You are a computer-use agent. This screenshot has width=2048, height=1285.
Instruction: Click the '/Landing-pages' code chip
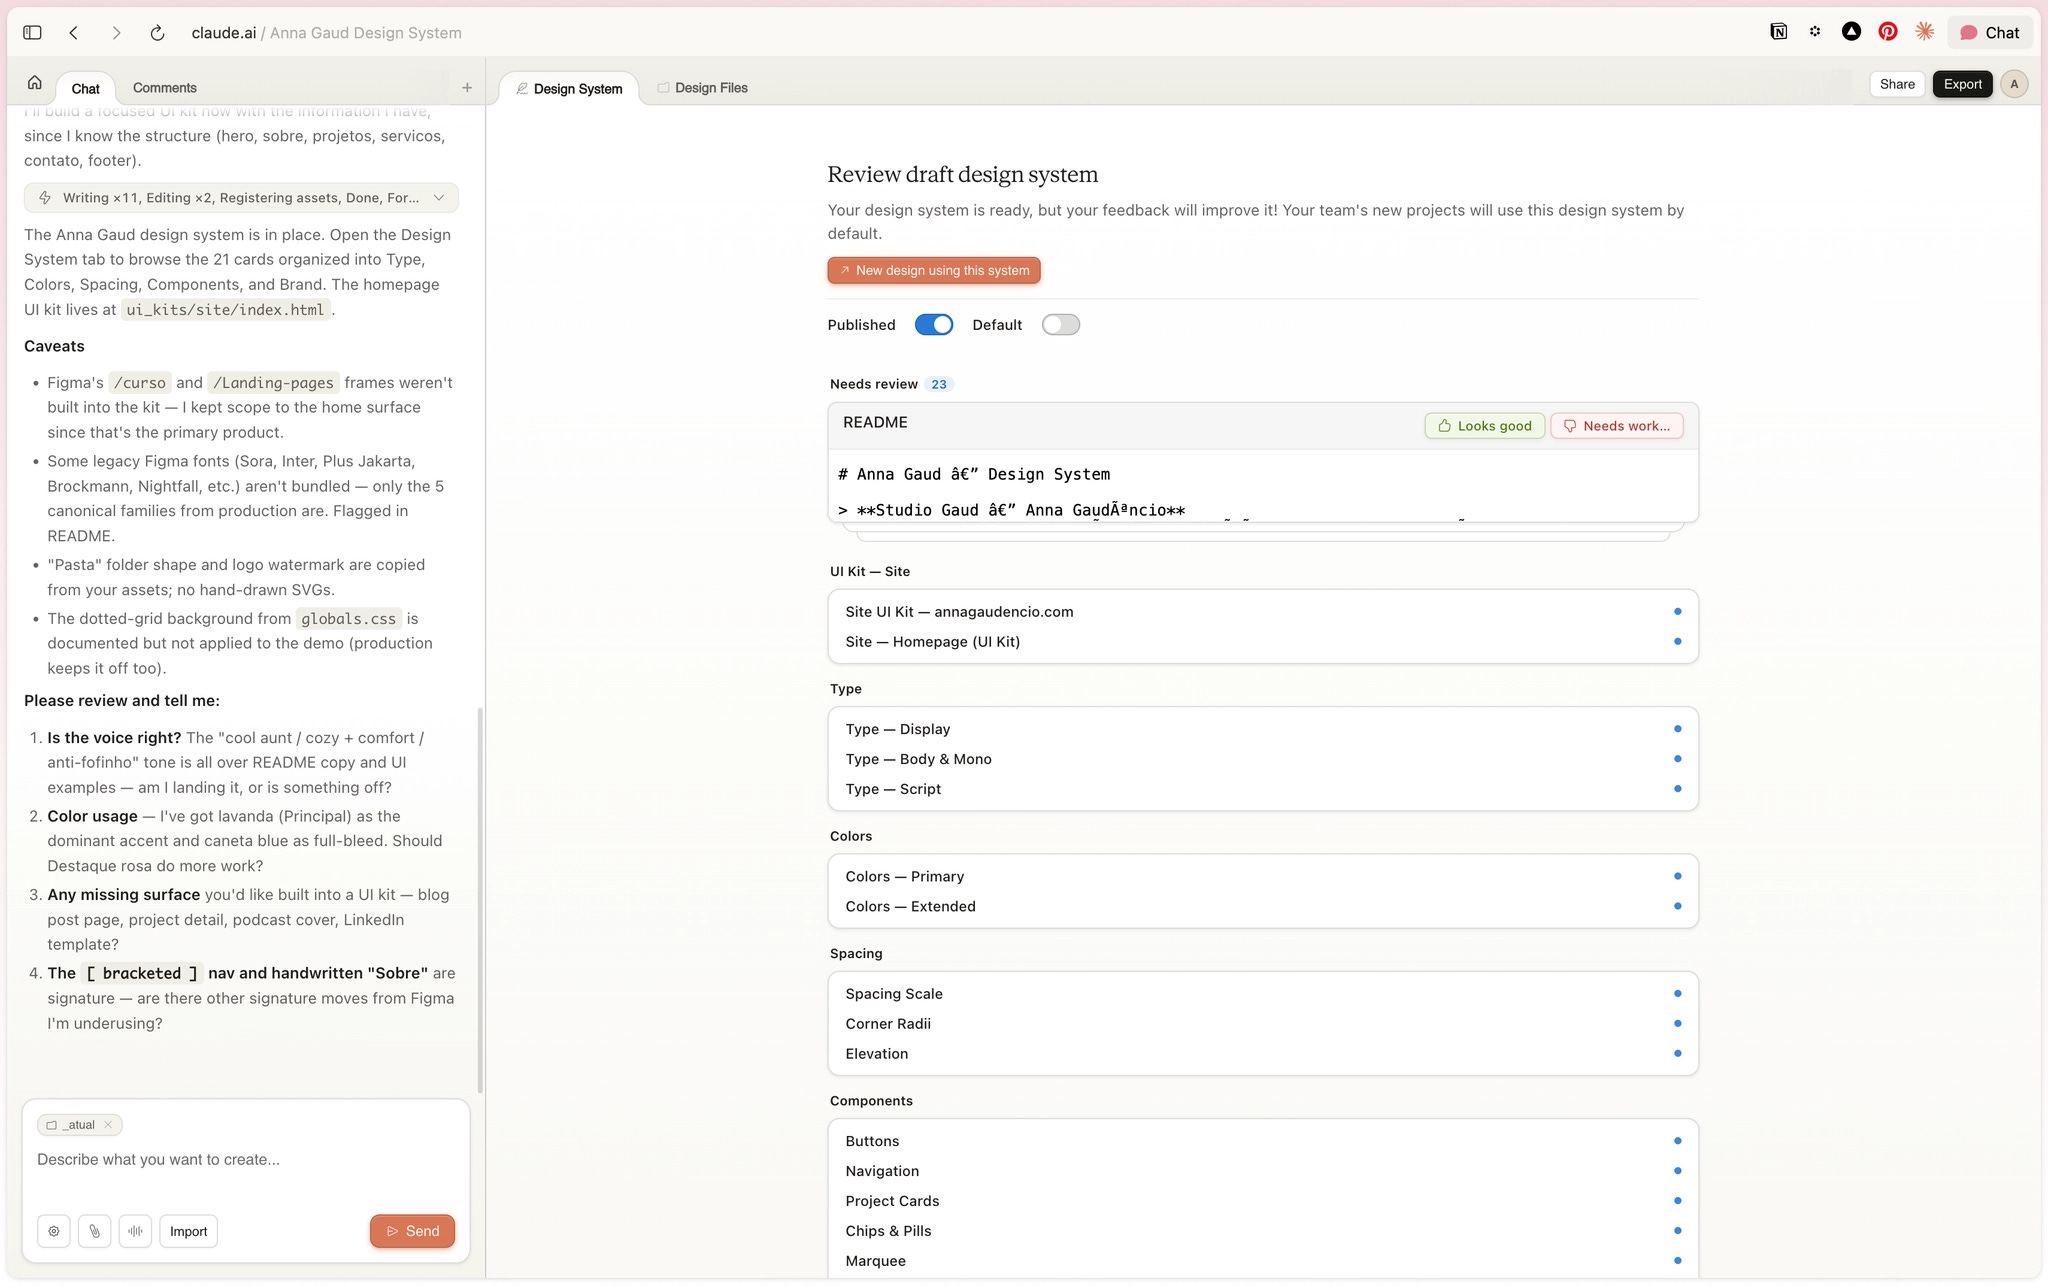coord(273,383)
